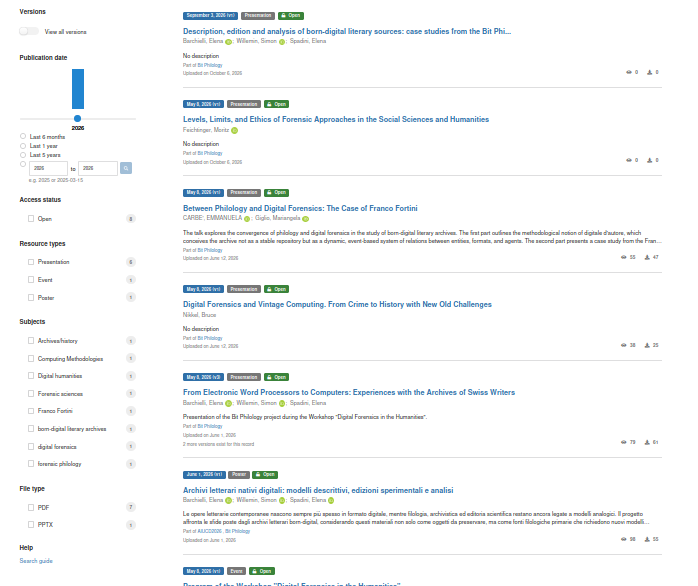Click views eye icon for Levels, Limits record
698x586 pixels.
[629, 160]
